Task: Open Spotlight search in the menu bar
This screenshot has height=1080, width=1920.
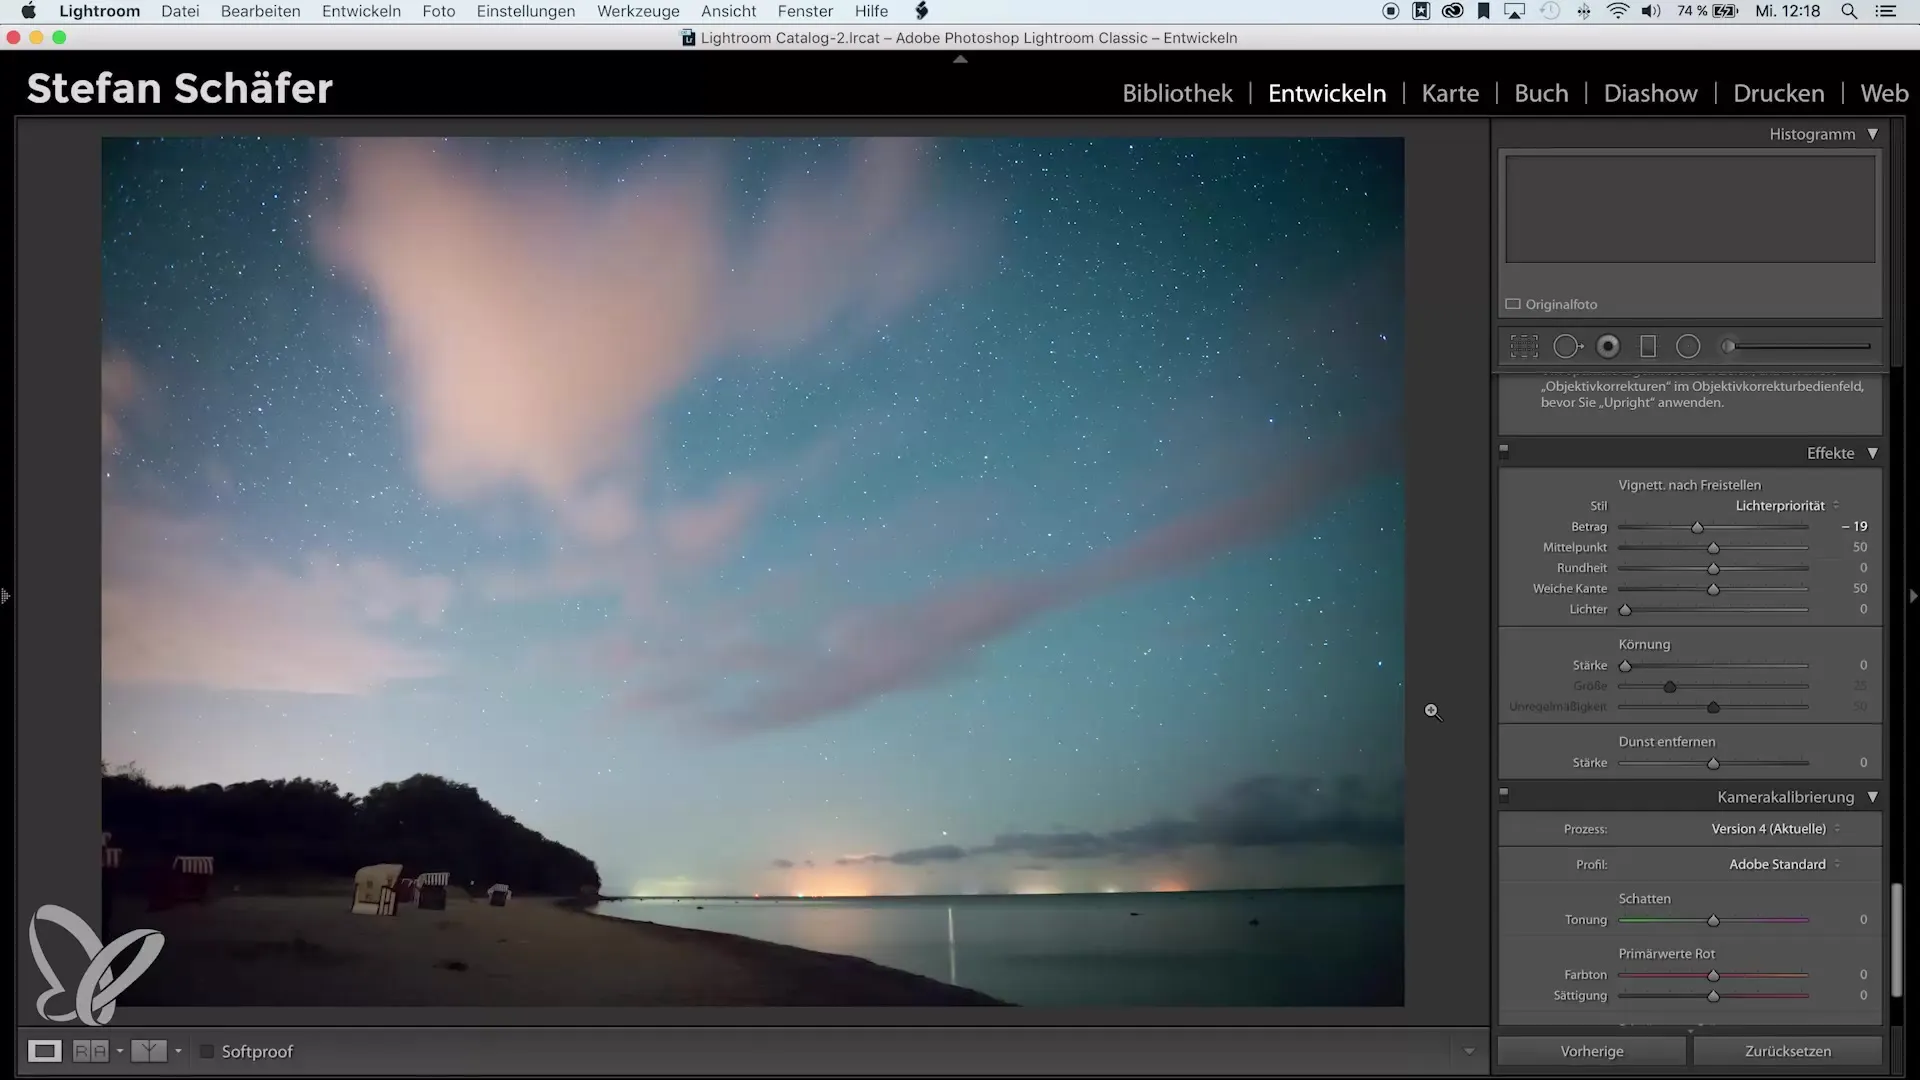Action: tap(1849, 11)
